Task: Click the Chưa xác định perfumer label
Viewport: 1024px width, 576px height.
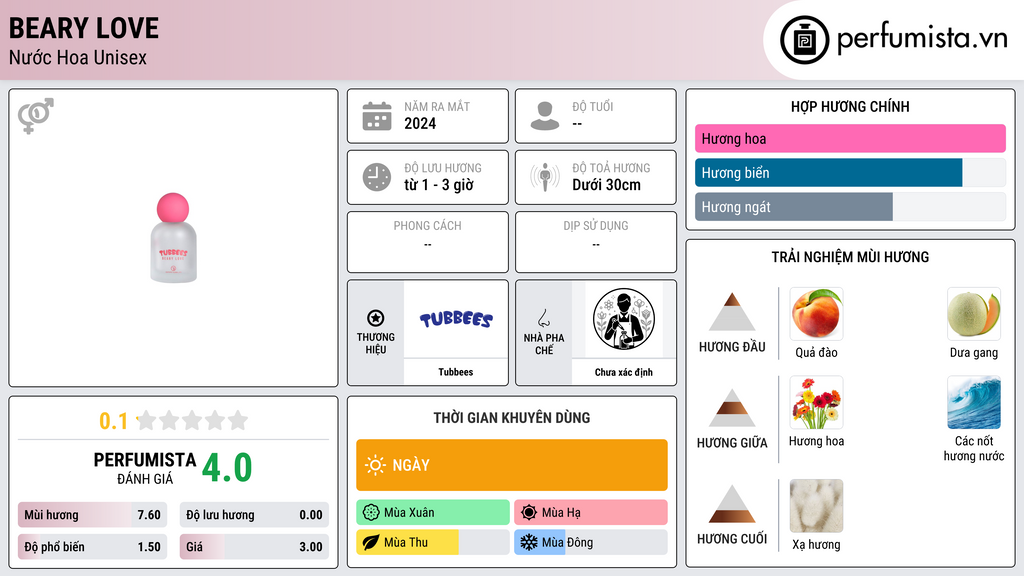Action: pyautogui.click(x=624, y=372)
